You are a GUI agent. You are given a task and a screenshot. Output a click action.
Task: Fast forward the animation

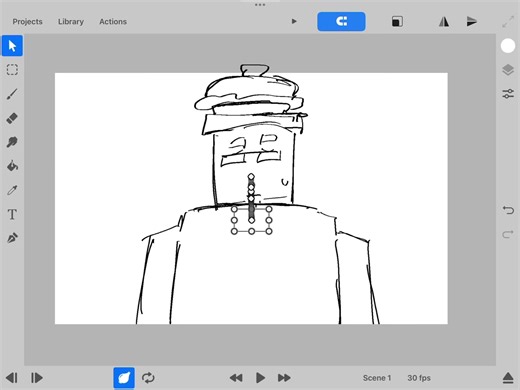click(284, 378)
